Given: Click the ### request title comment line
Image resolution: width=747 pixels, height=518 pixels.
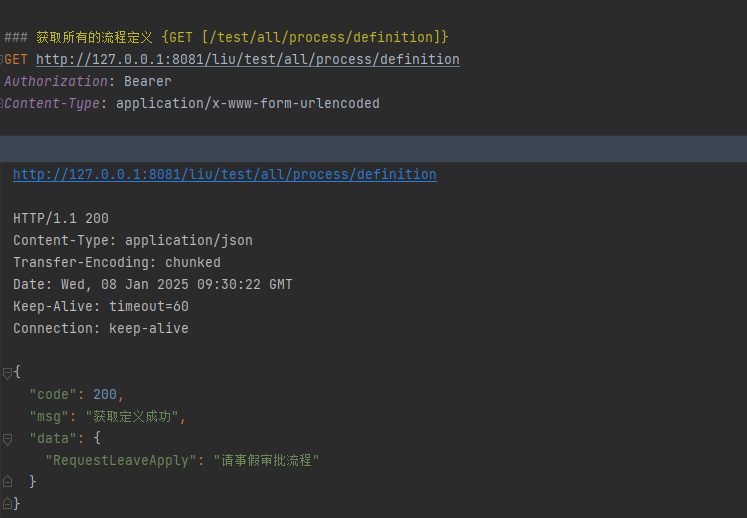Looking at the screenshot, I should 226,37.
